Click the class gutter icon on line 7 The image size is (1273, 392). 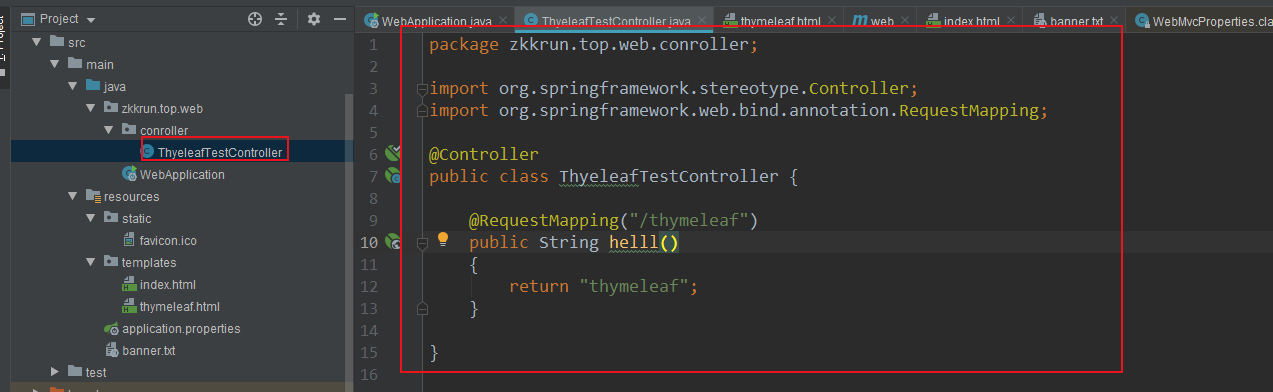[393, 176]
